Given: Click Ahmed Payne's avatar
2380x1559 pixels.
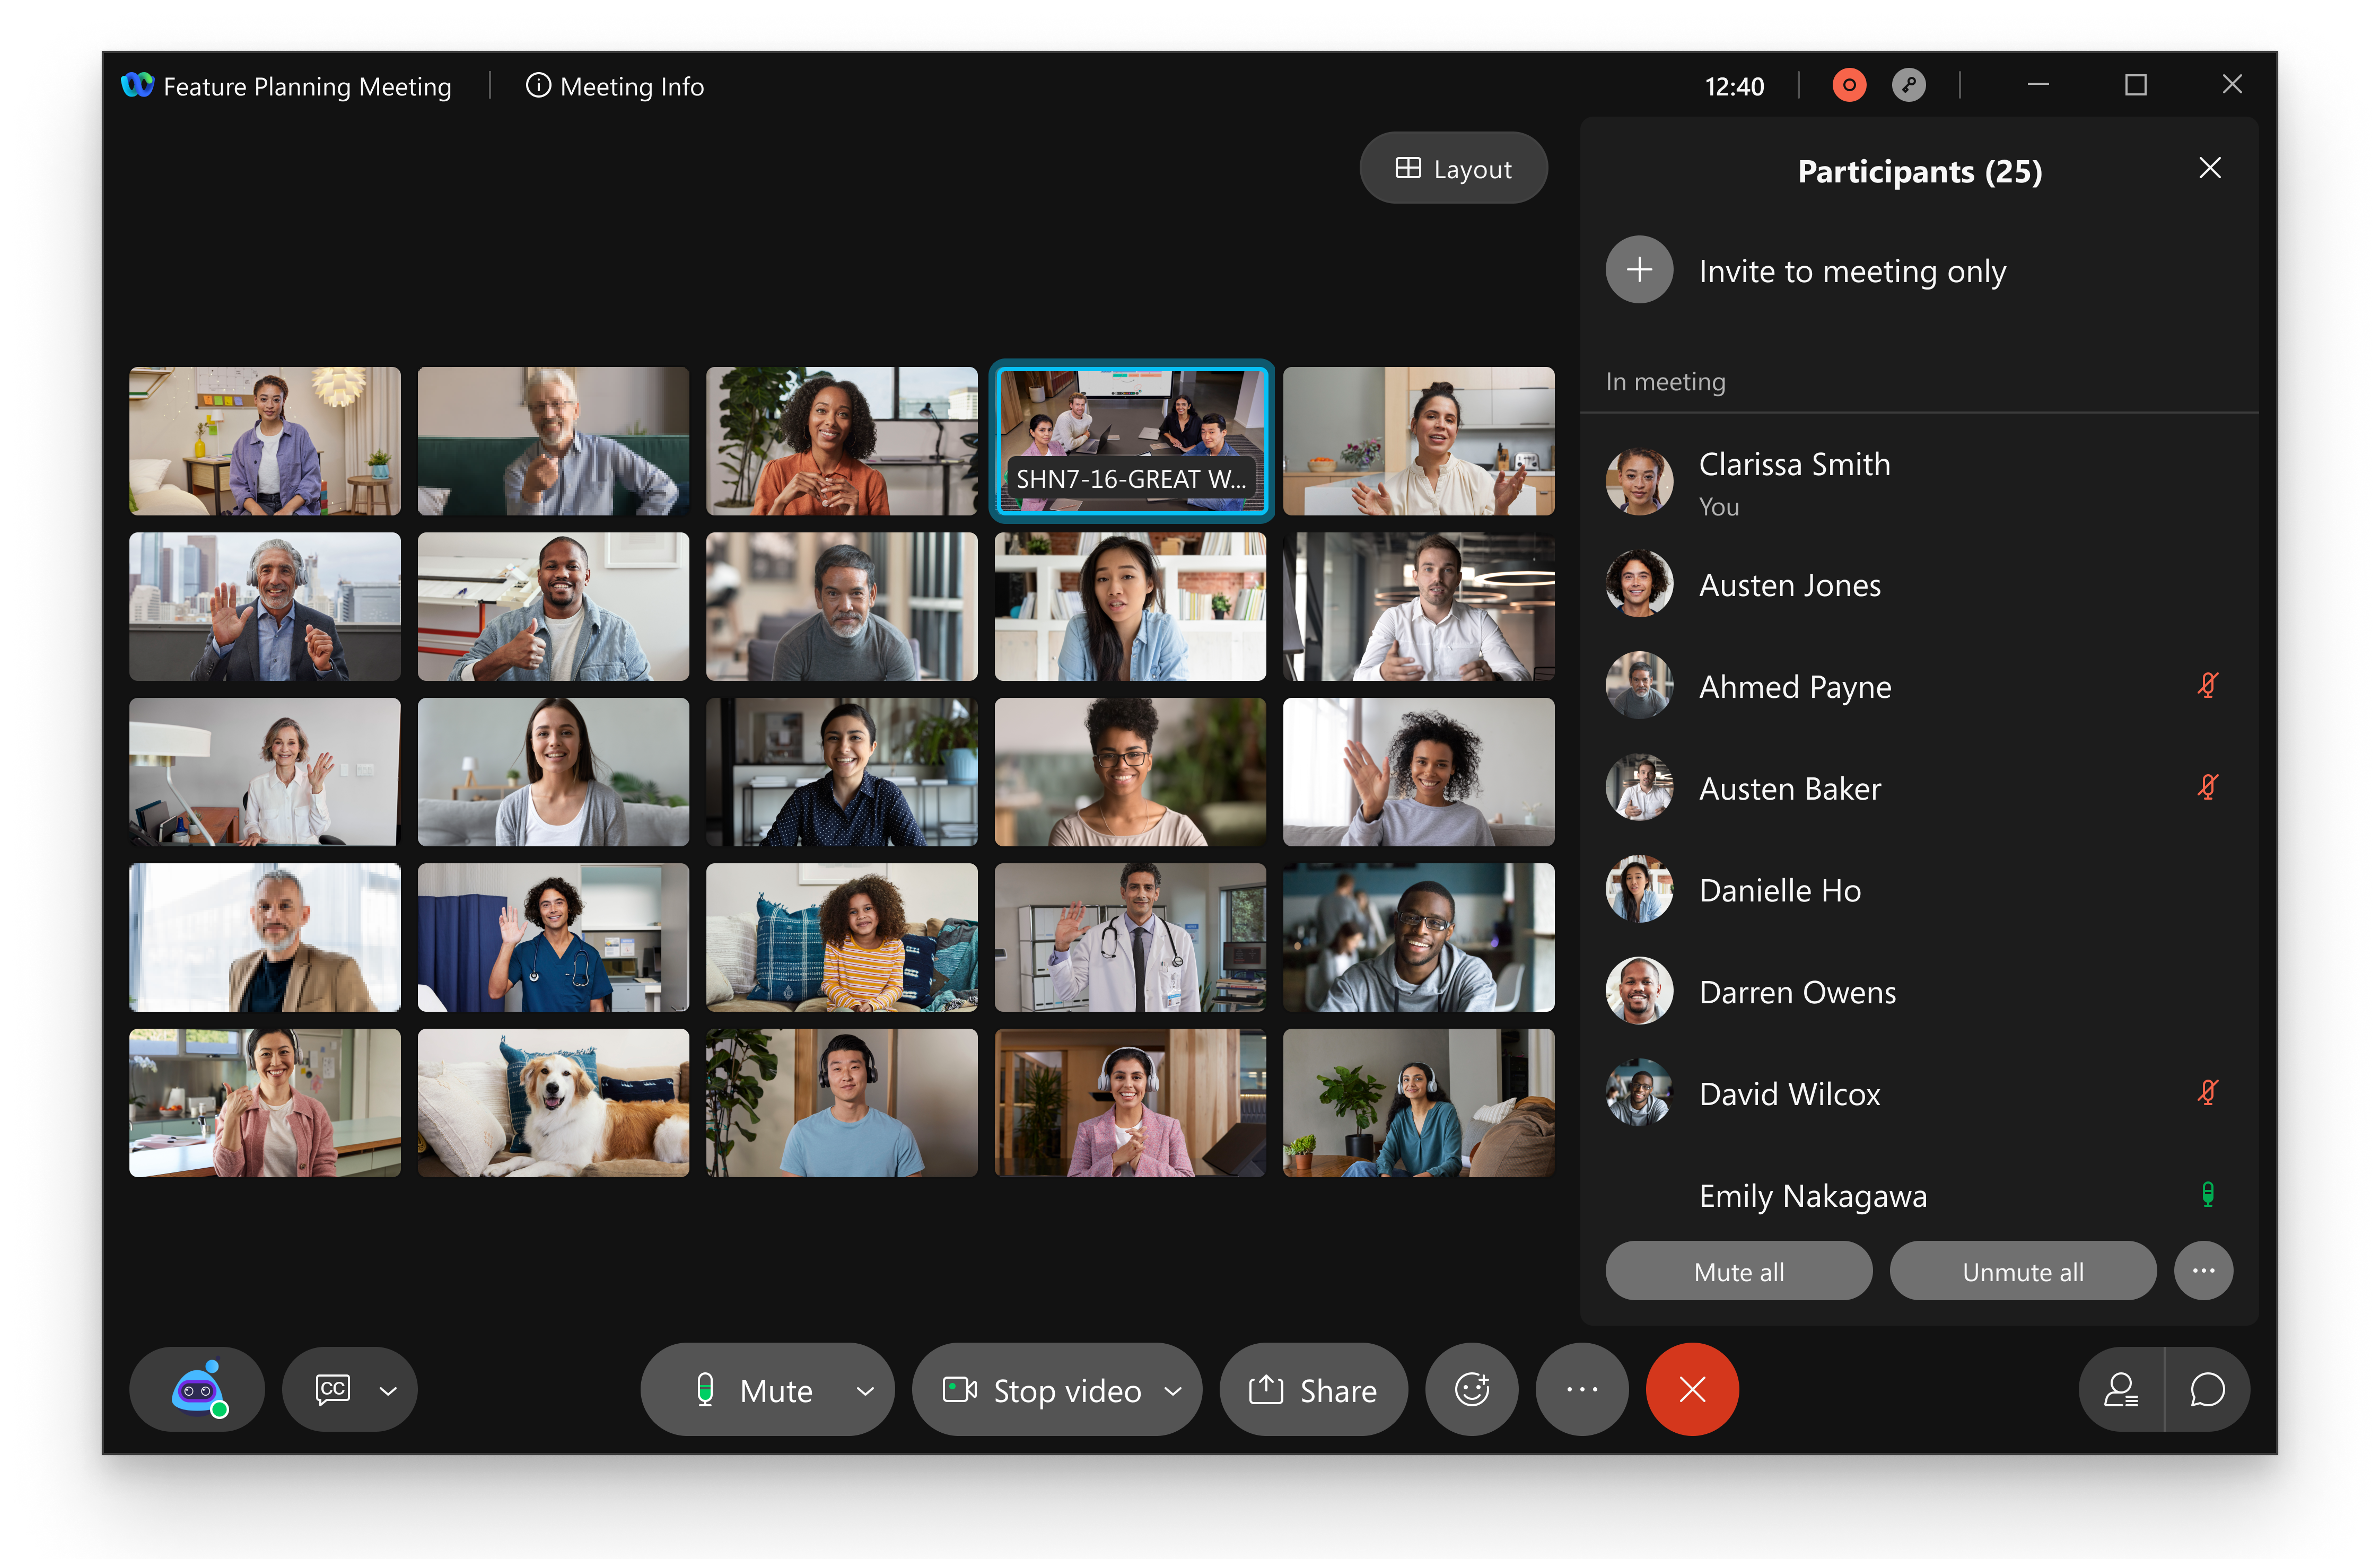Looking at the screenshot, I should (x=1639, y=686).
